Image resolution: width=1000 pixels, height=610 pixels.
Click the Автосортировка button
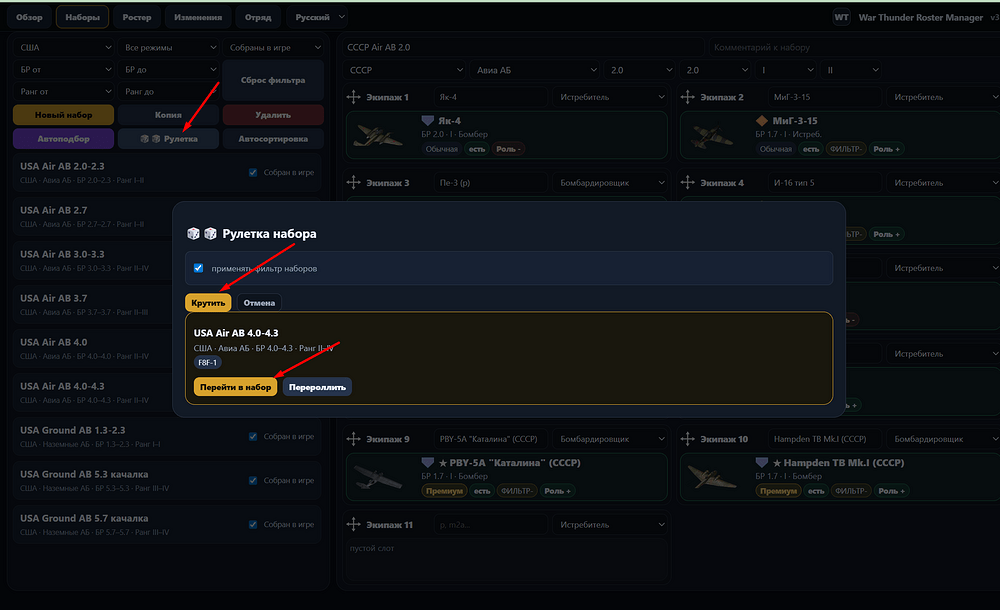coord(273,138)
